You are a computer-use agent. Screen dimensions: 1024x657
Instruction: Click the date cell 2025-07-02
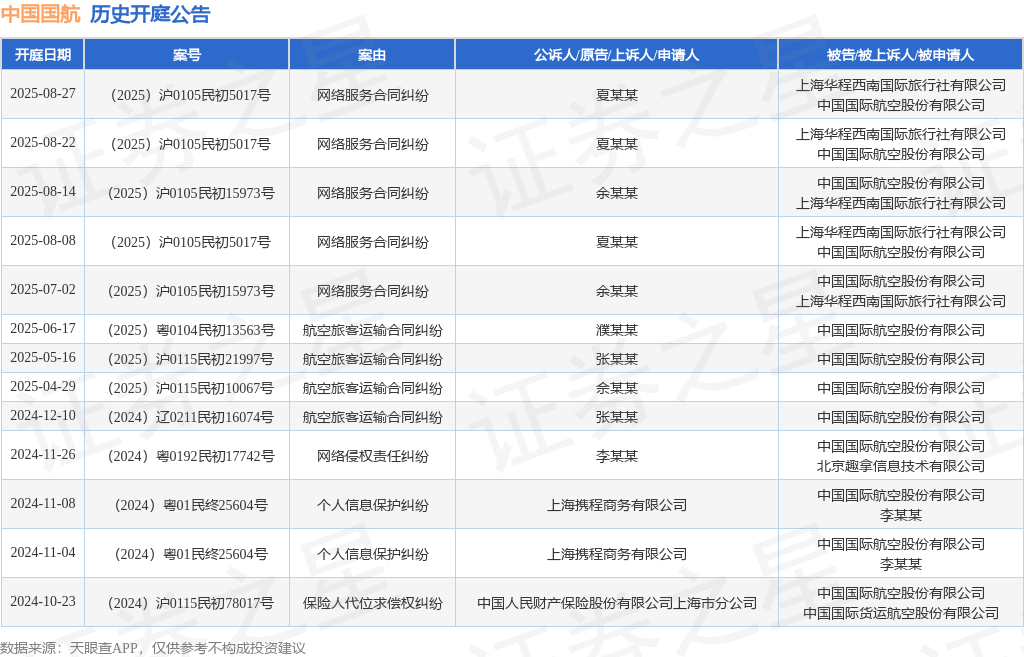point(43,289)
